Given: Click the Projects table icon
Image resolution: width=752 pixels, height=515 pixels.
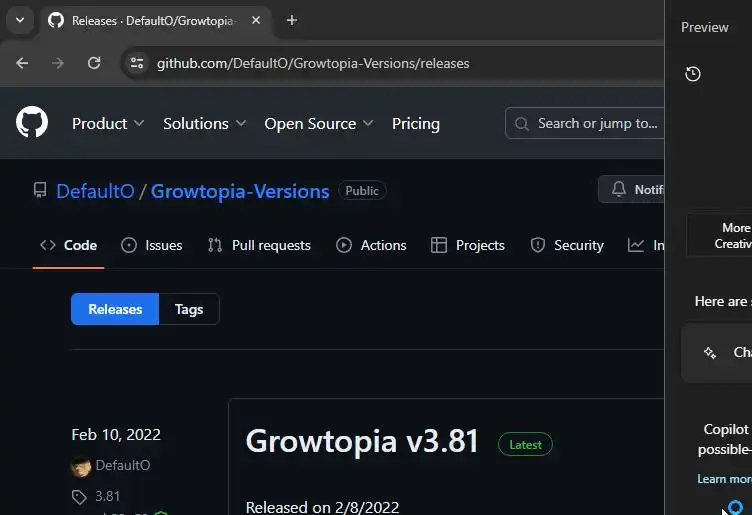Looking at the screenshot, I should pos(439,246).
